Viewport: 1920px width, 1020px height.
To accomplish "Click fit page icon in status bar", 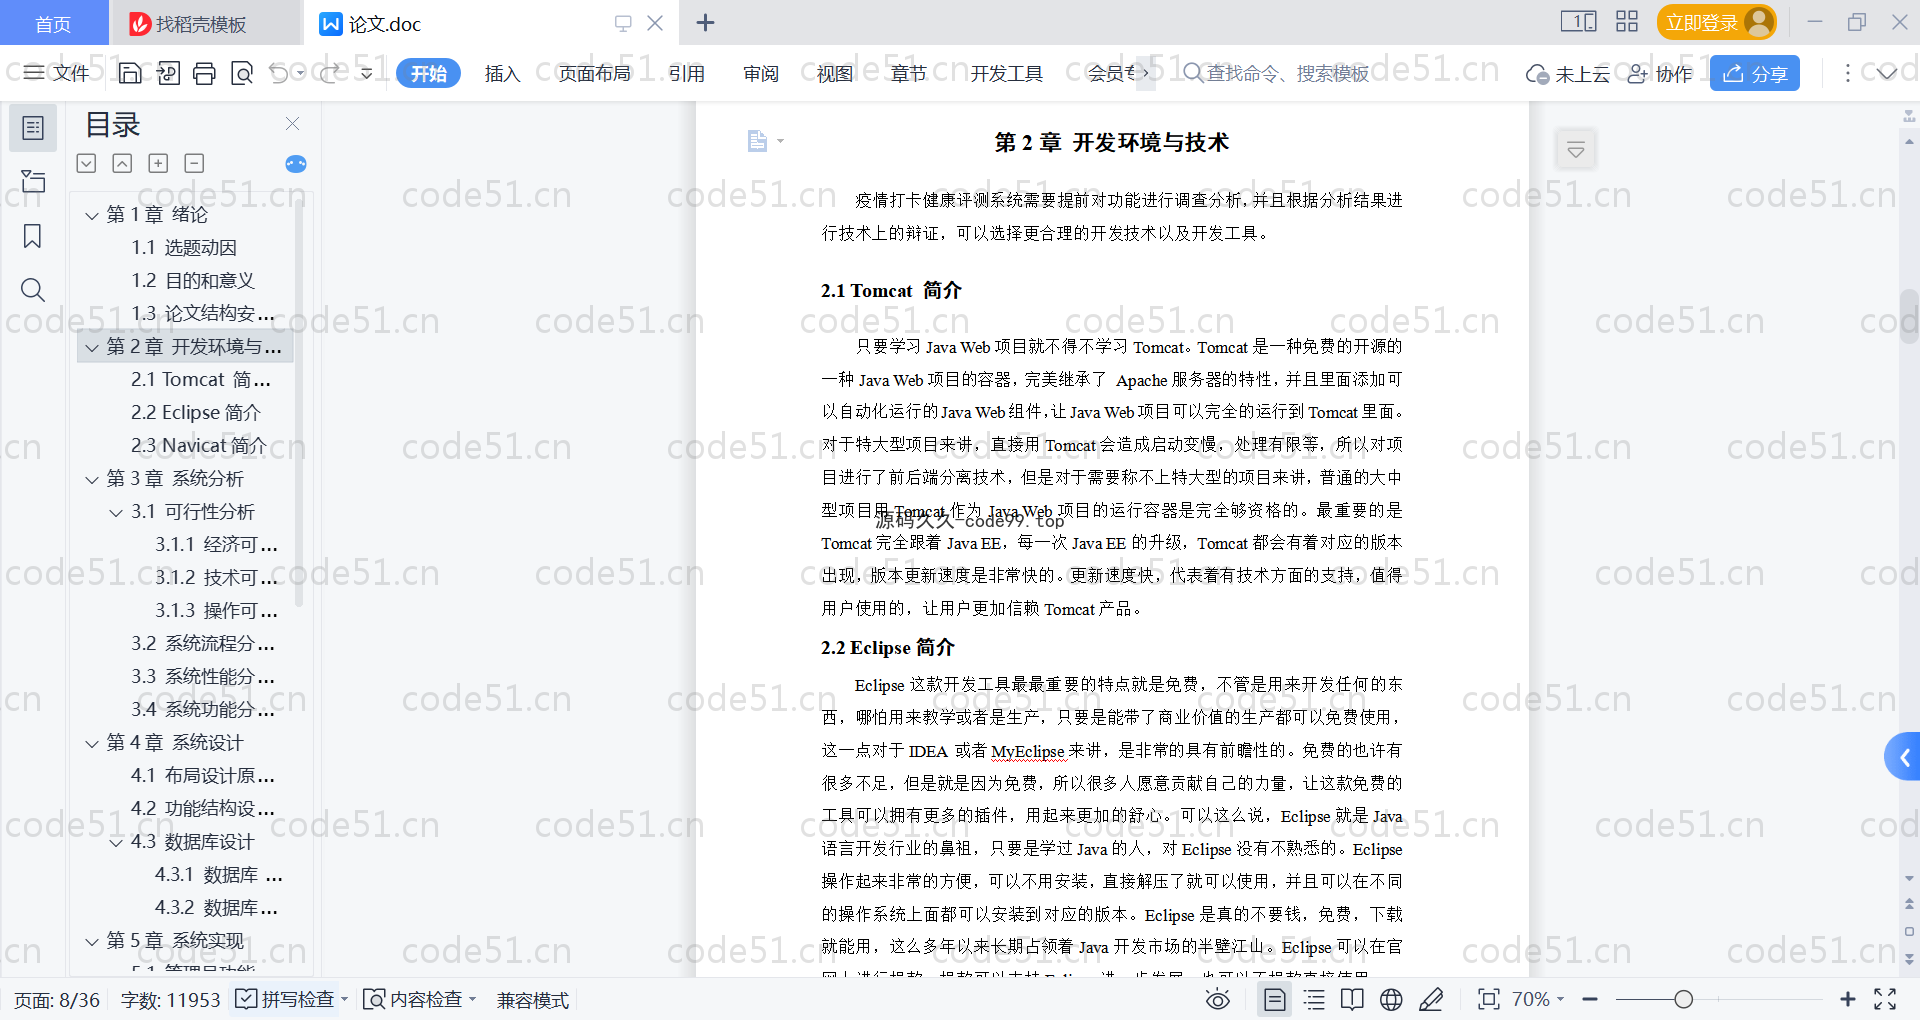I will [x=1489, y=999].
